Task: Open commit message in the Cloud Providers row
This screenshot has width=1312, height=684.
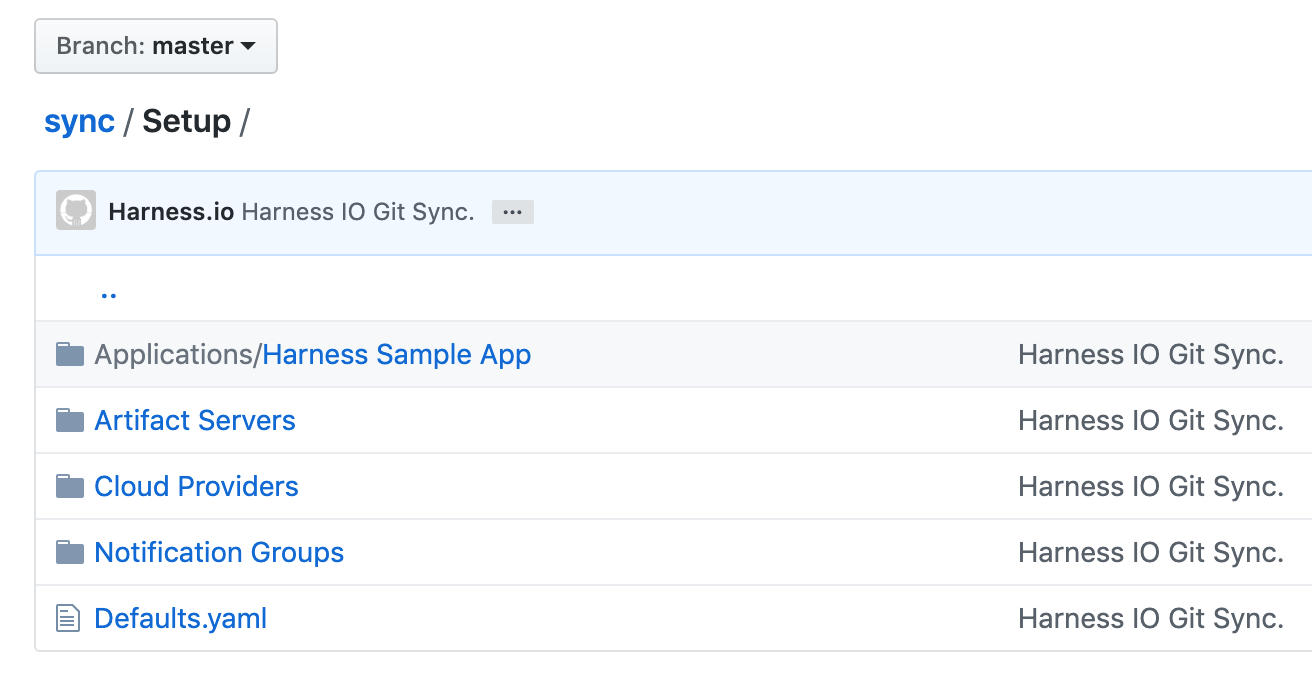Action: tap(1151, 486)
